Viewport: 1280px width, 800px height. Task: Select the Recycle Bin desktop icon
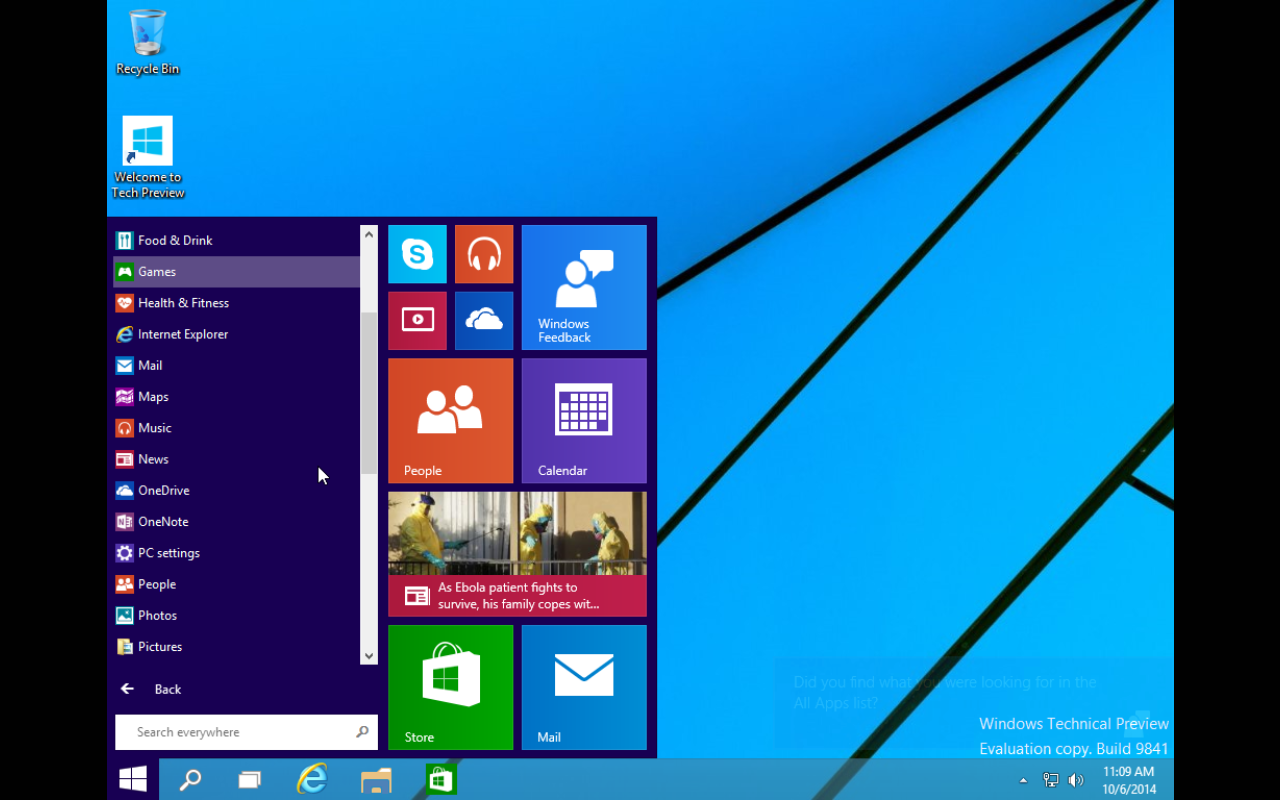(x=147, y=42)
